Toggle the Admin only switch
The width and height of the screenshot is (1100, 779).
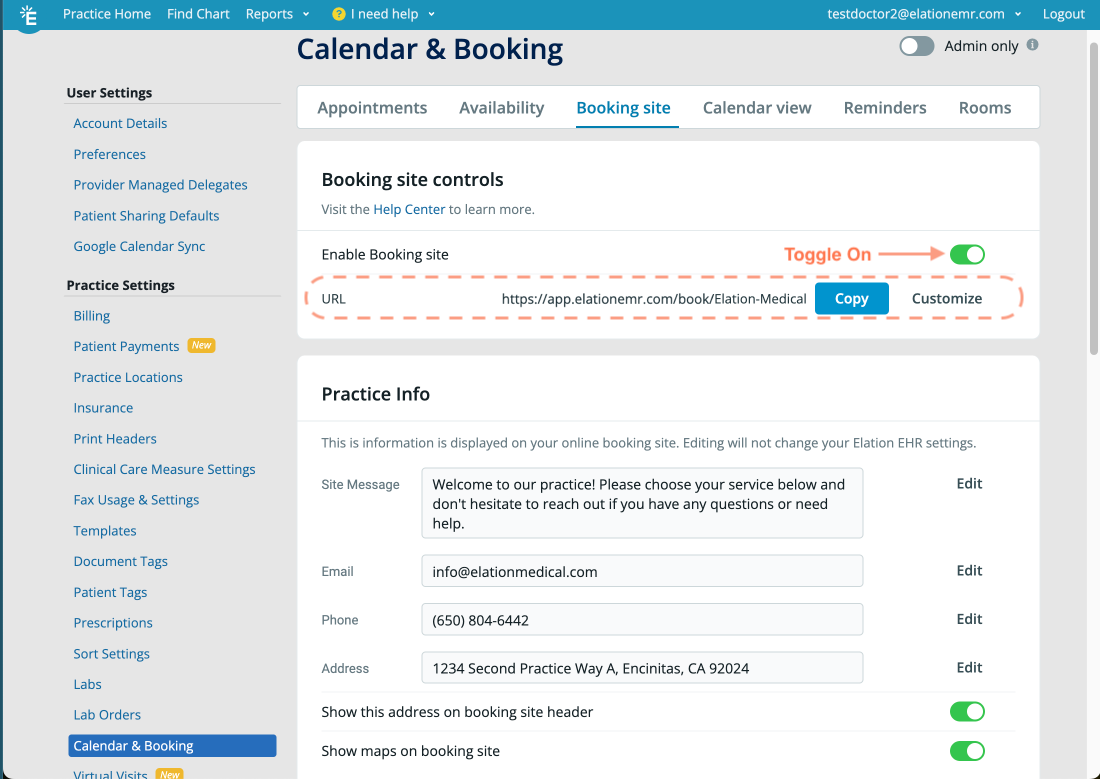(x=916, y=45)
